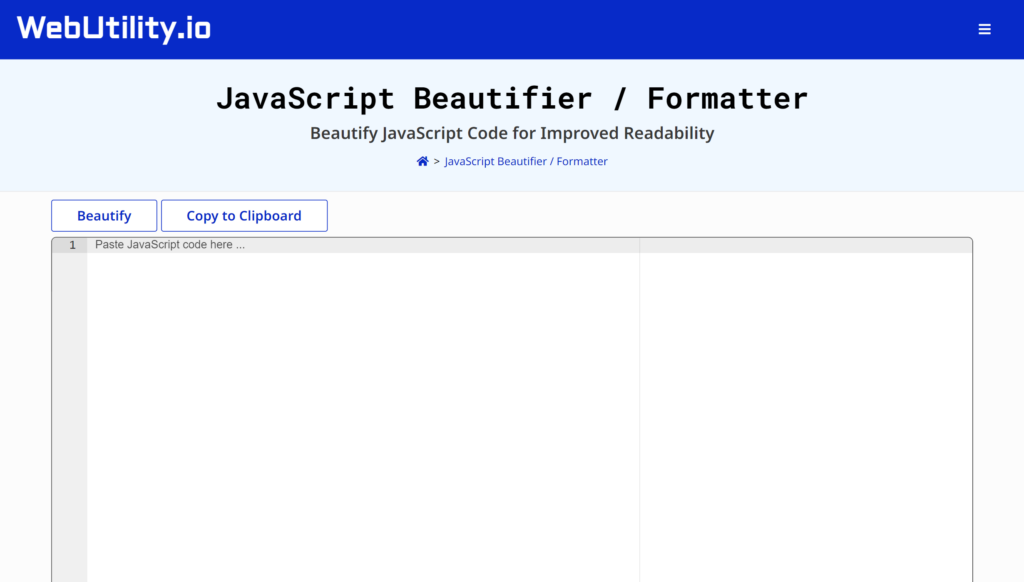Image resolution: width=1024 pixels, height=582 pixels.
Task: Click the breadcrumb separator arrow
Action: pyautogui.click(x=437, y=161)
